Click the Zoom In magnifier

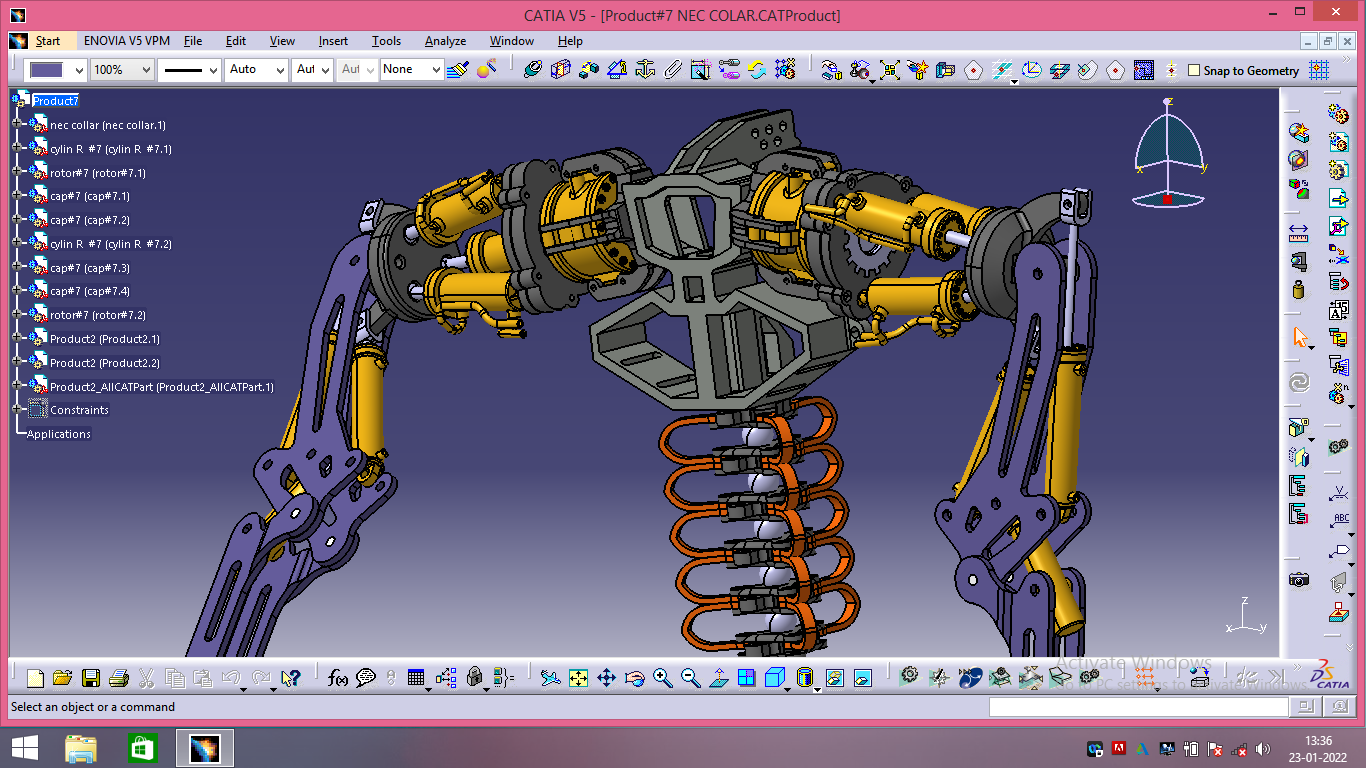[662, 678]
